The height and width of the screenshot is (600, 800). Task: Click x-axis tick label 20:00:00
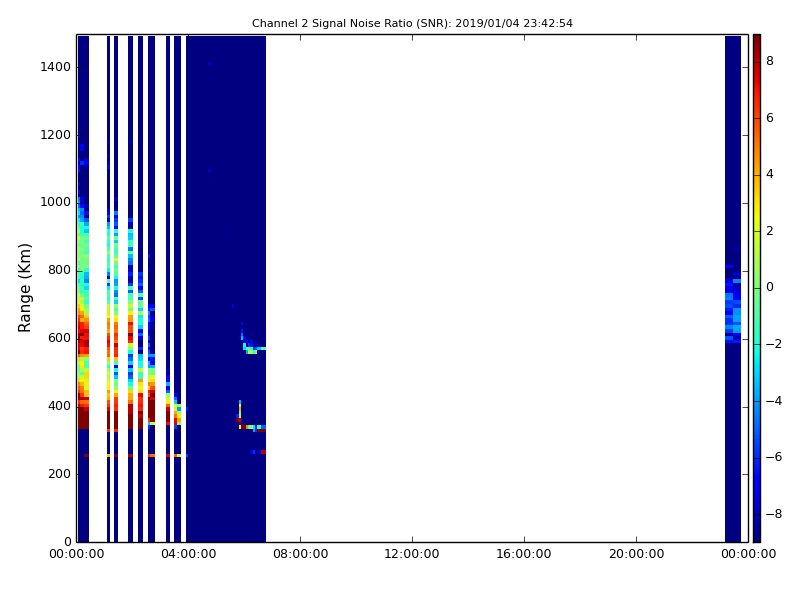coord(636,554)
